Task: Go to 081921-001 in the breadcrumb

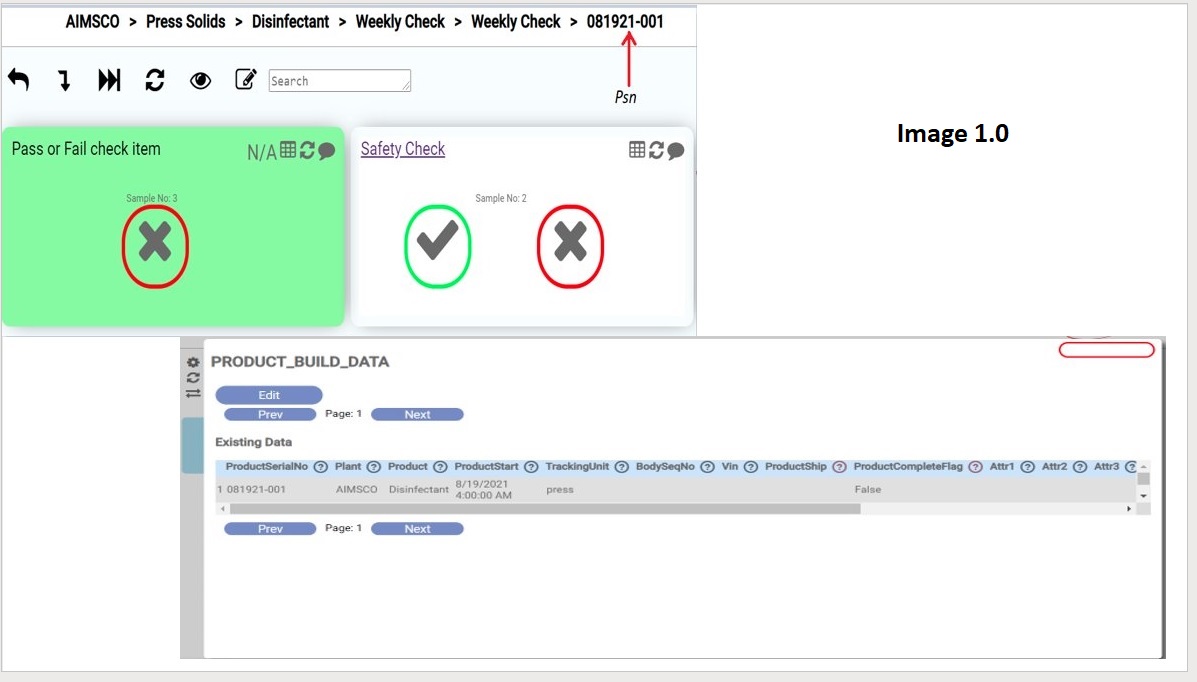Action: click(625, 22)
